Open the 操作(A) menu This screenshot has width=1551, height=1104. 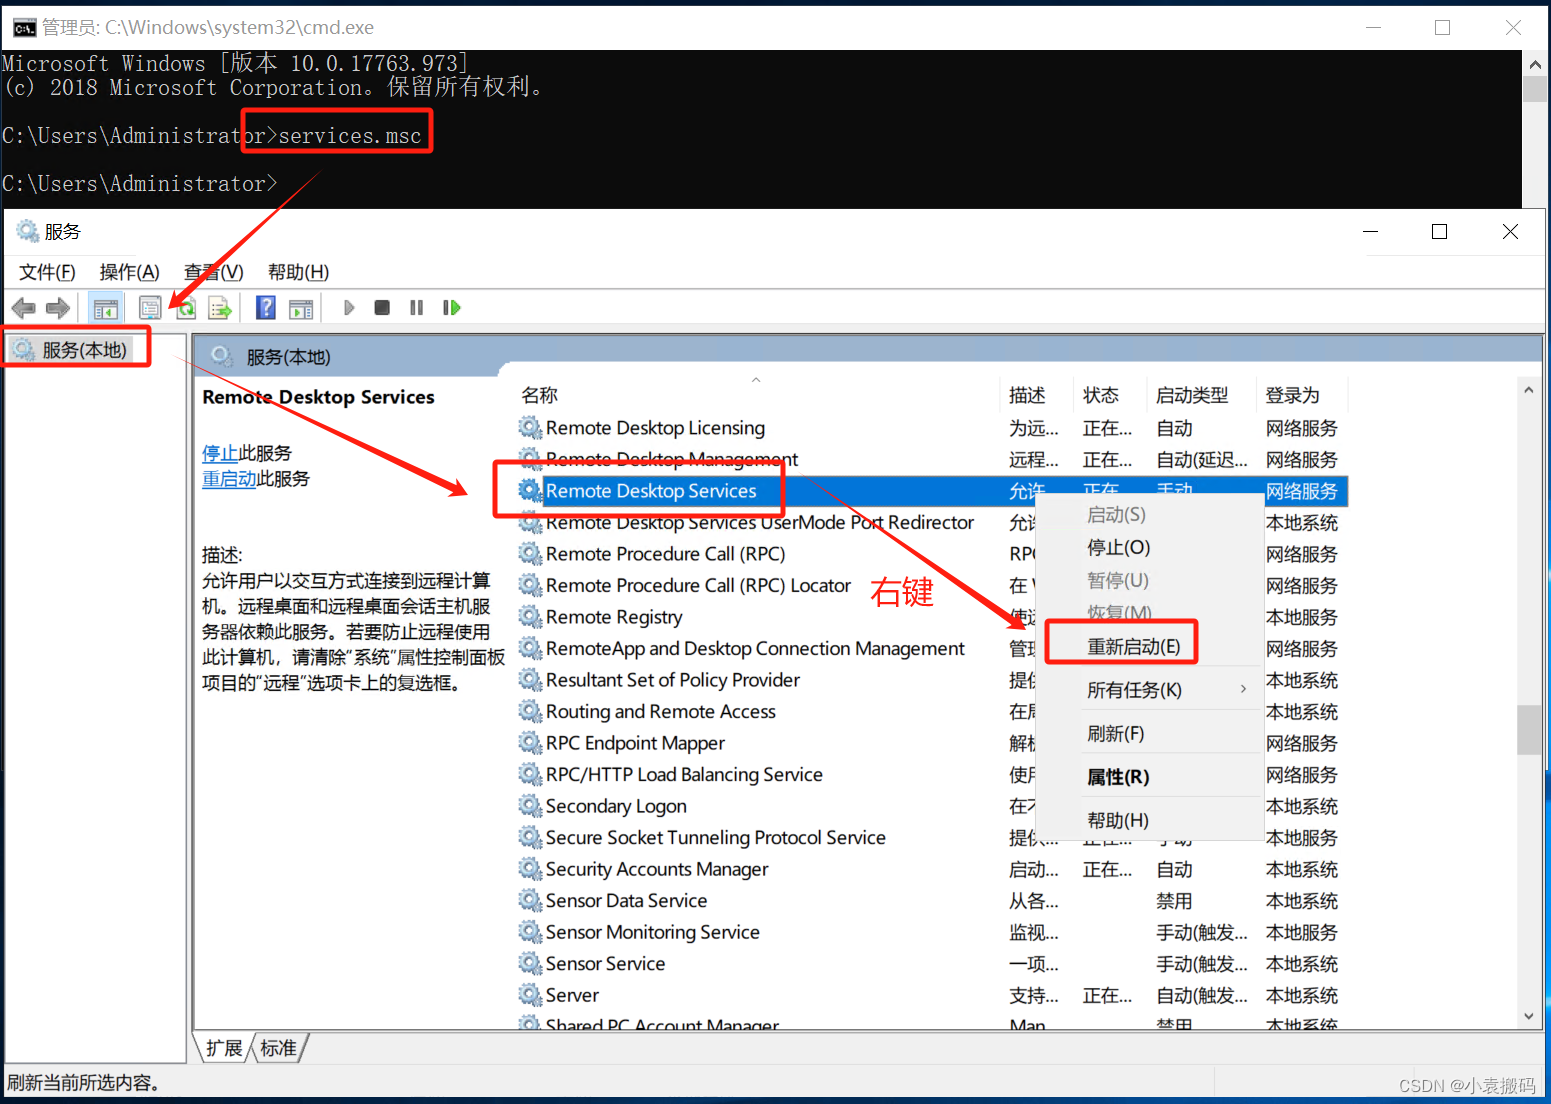coord(130,272)
